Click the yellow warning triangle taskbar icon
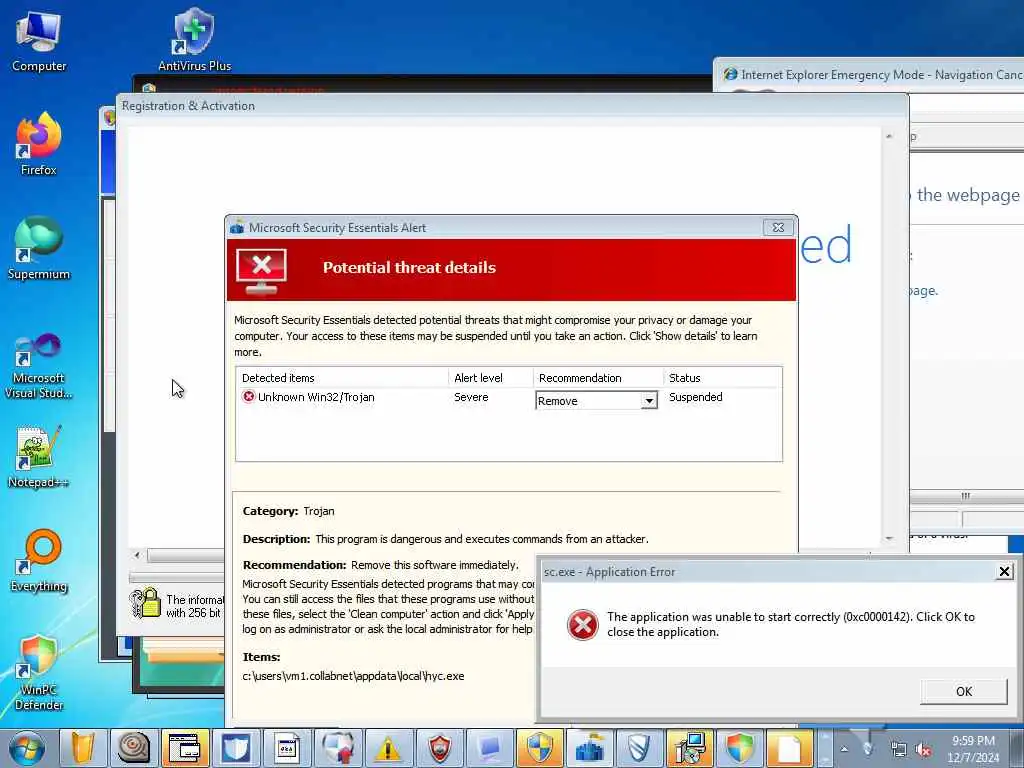The height and width of the screenshot is (768, 1024). pos(388,748)
